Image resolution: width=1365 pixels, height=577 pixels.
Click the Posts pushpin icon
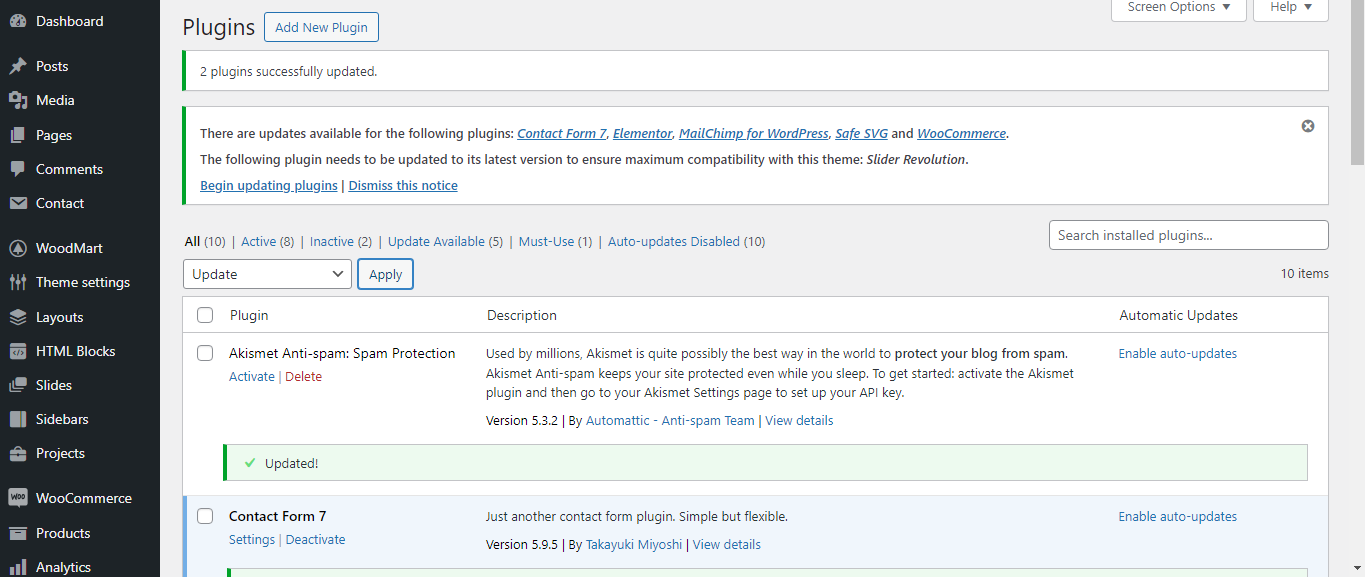pos(18,66)
